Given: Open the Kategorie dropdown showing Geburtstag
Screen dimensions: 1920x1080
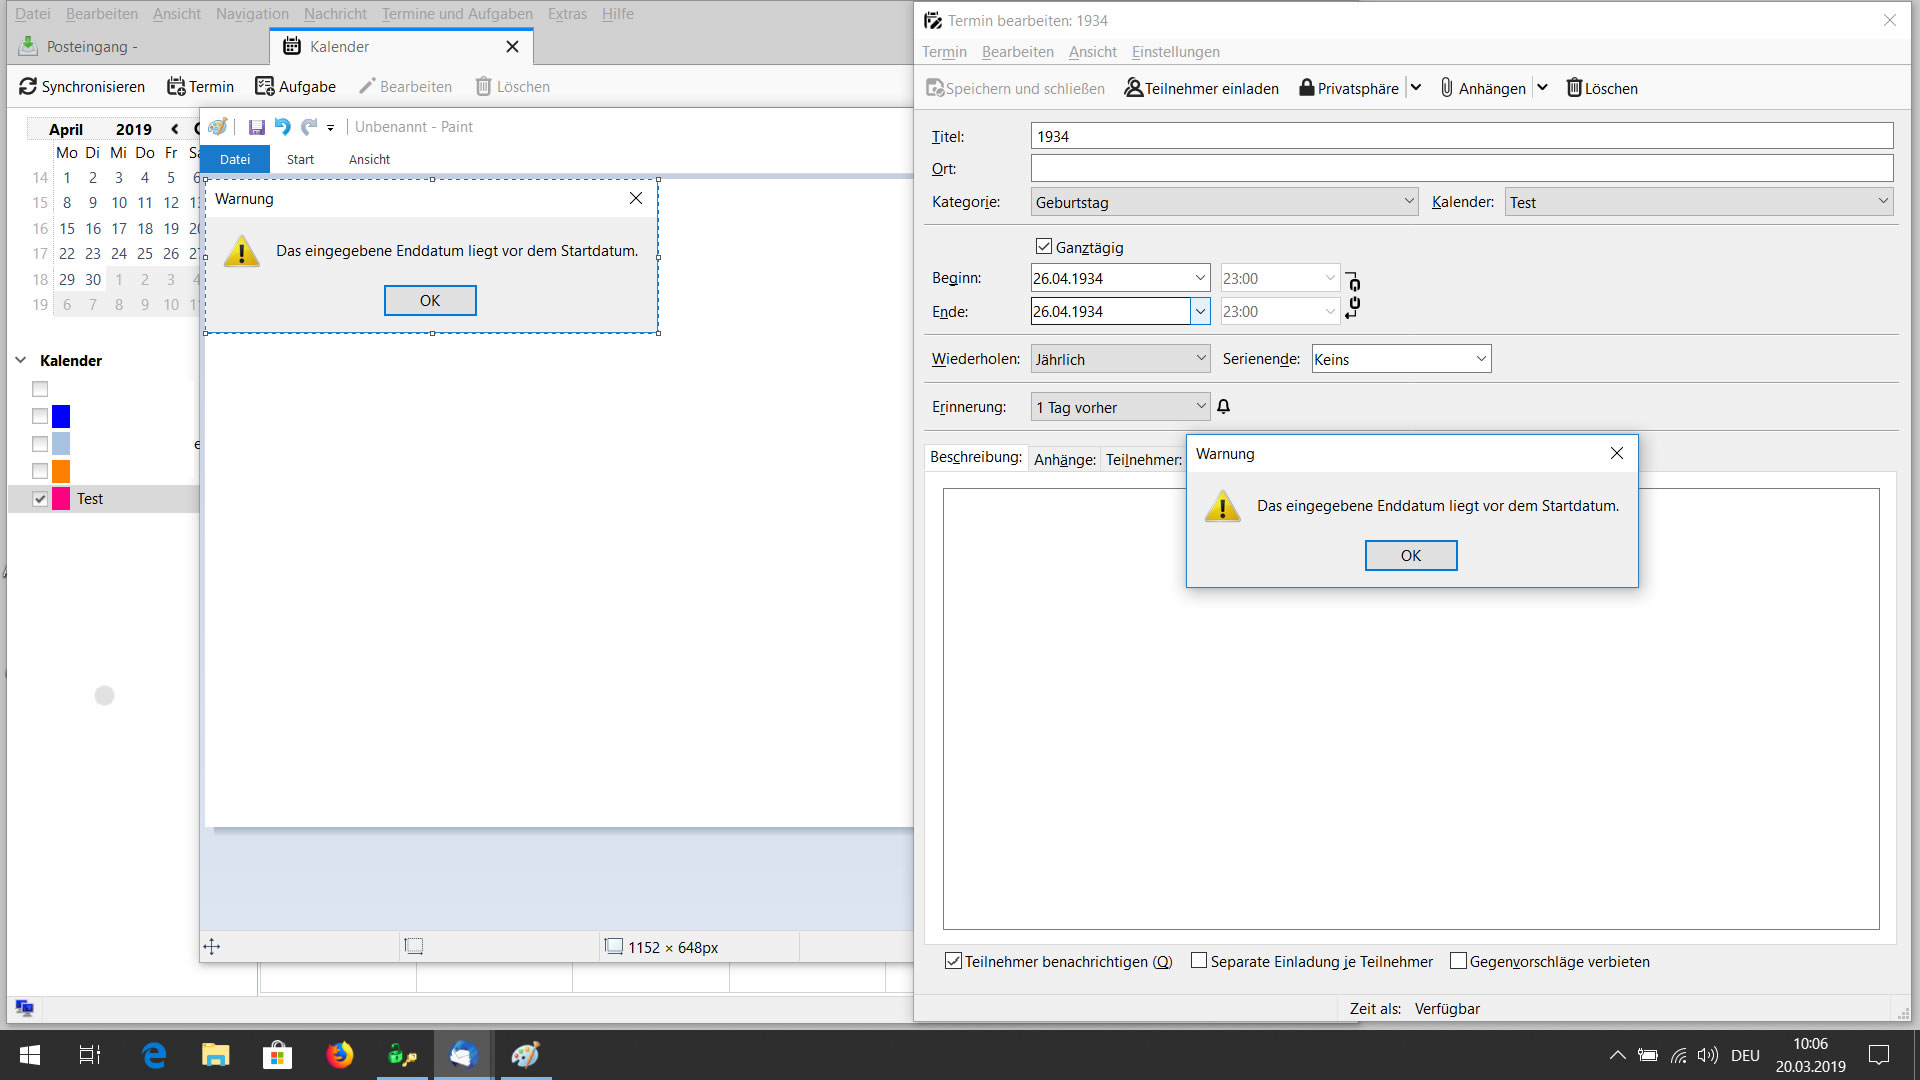Looking at the screenshot, I should coord(1224,202).
